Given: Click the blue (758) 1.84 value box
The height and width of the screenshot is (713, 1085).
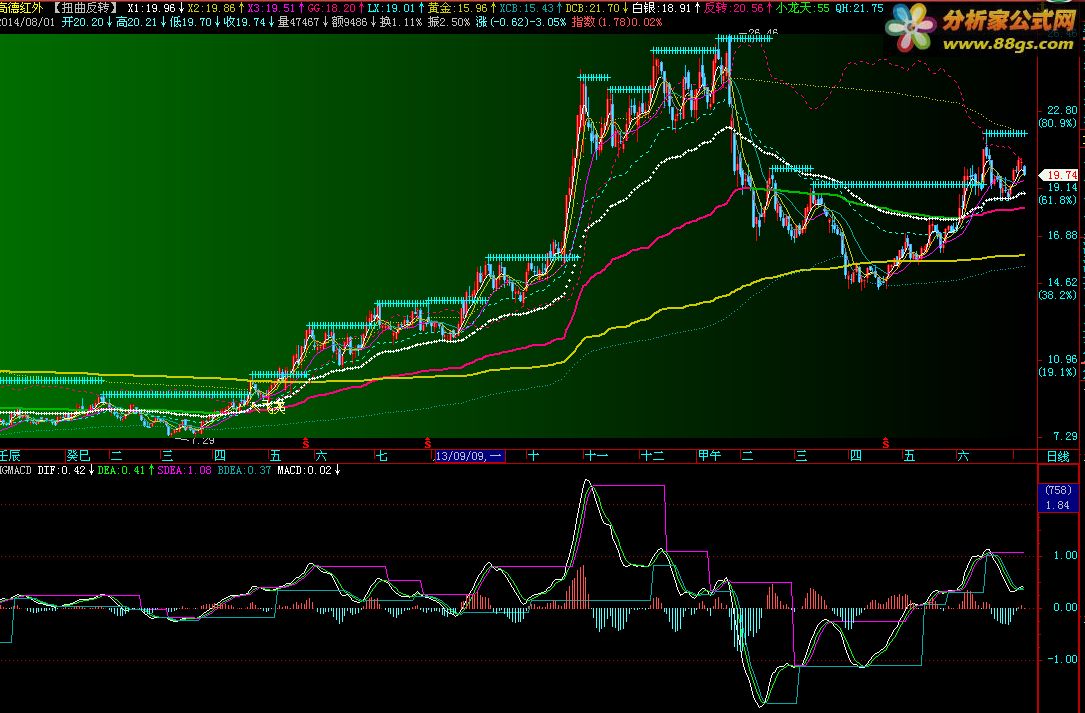Looking at the screenshot, I should pos(1058,498).
